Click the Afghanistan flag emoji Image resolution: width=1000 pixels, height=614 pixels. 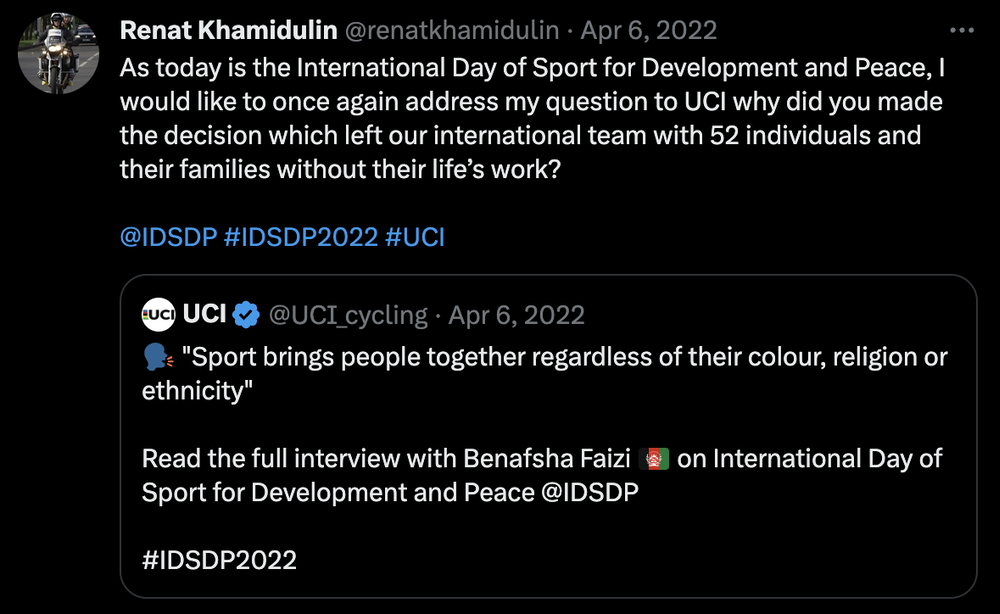[x=654, y=459]
